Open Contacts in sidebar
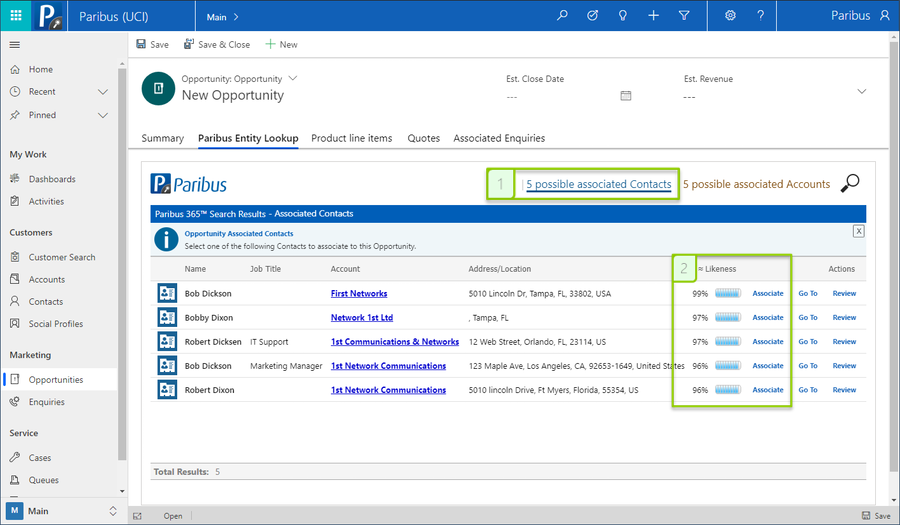 tap(45, 302)
